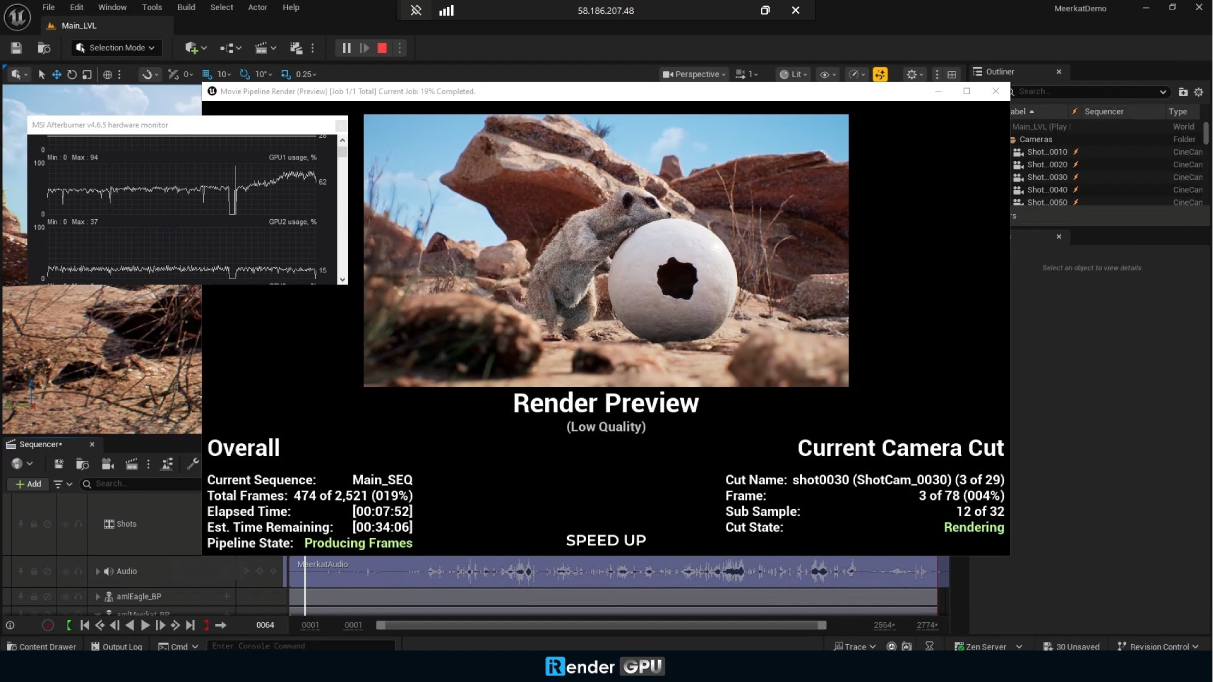The image size is (1213, 682).
Task: Open the Add content (cube plus) dropdown
Action: [195, 47]
